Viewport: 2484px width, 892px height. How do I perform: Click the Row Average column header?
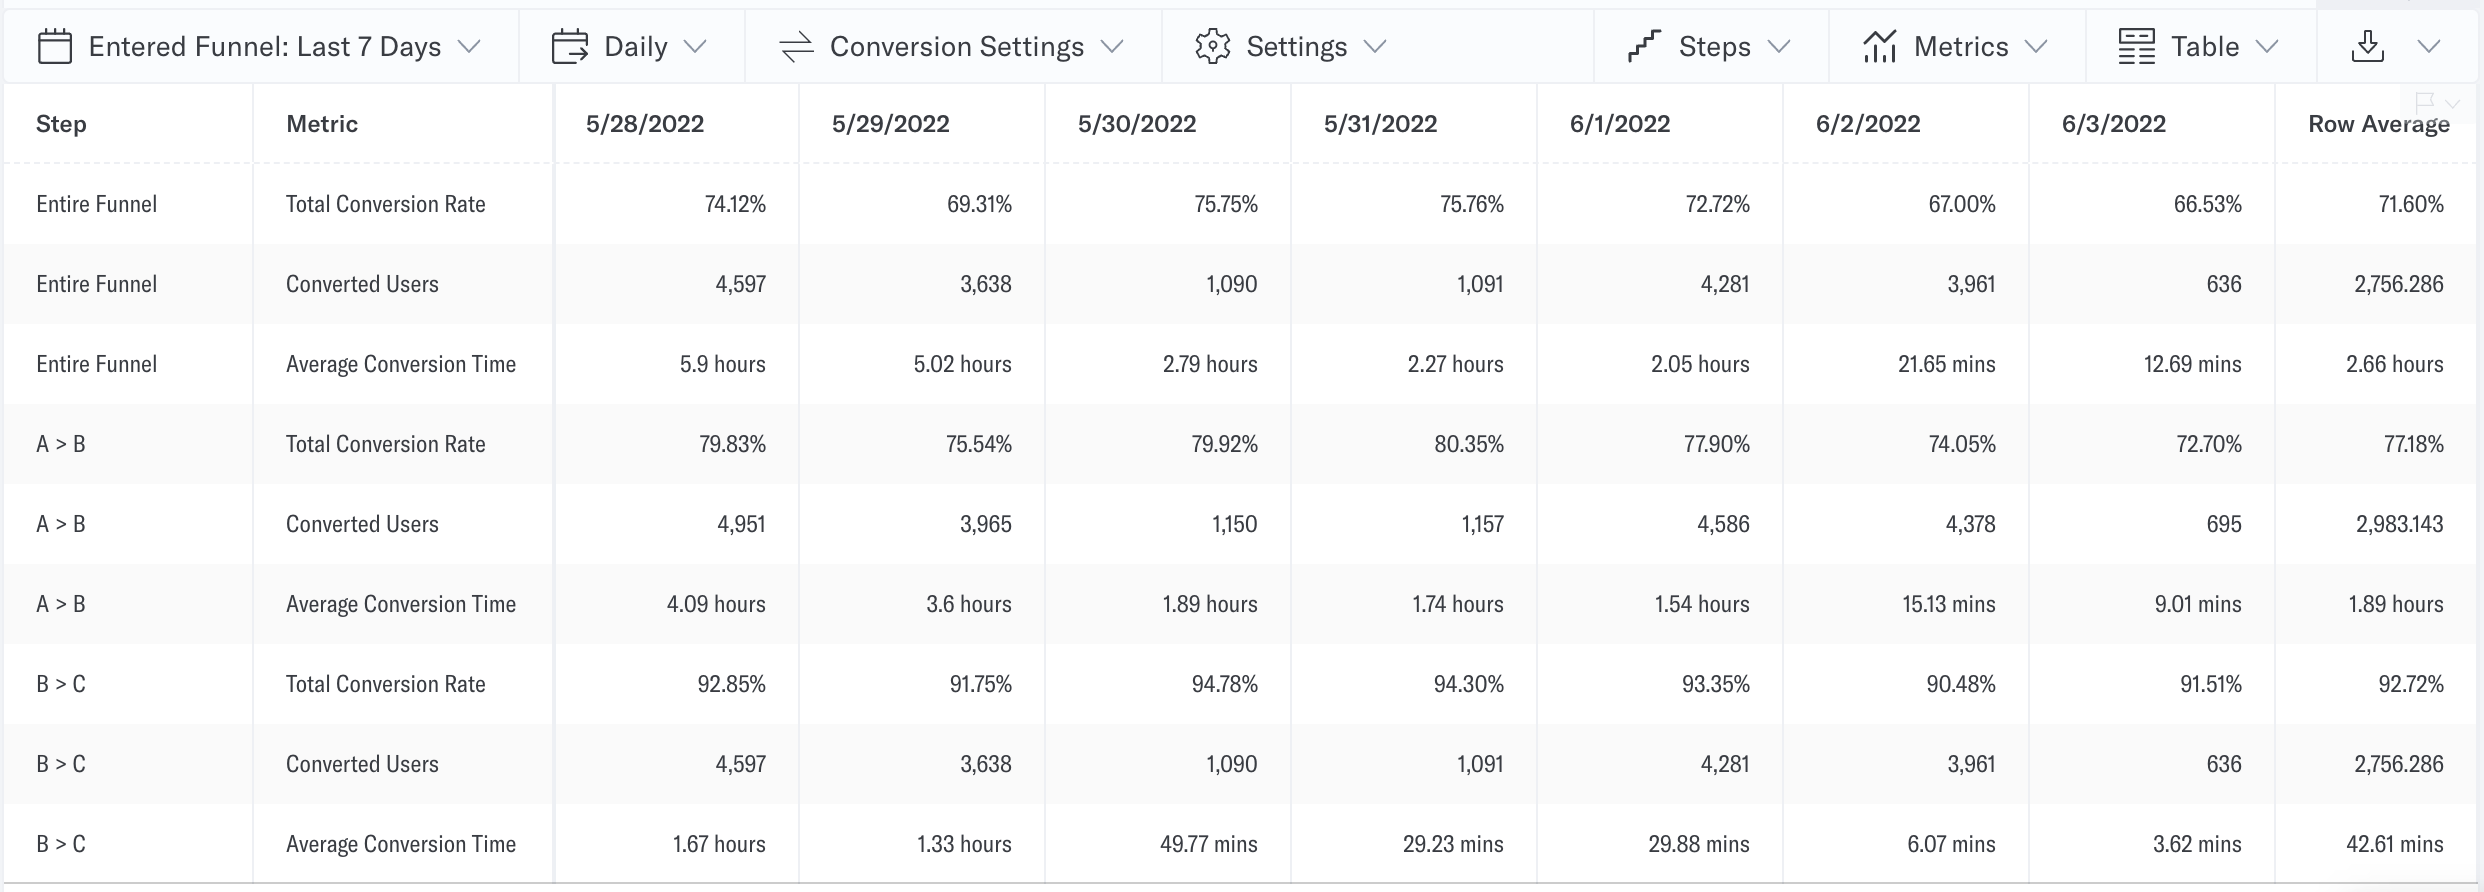point(2379,124)
